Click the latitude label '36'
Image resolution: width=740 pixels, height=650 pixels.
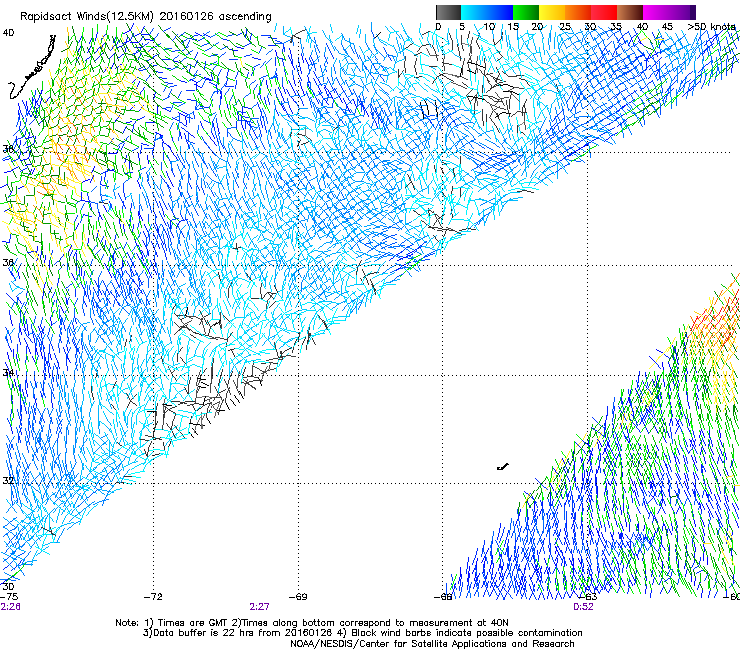click(8, 262)
